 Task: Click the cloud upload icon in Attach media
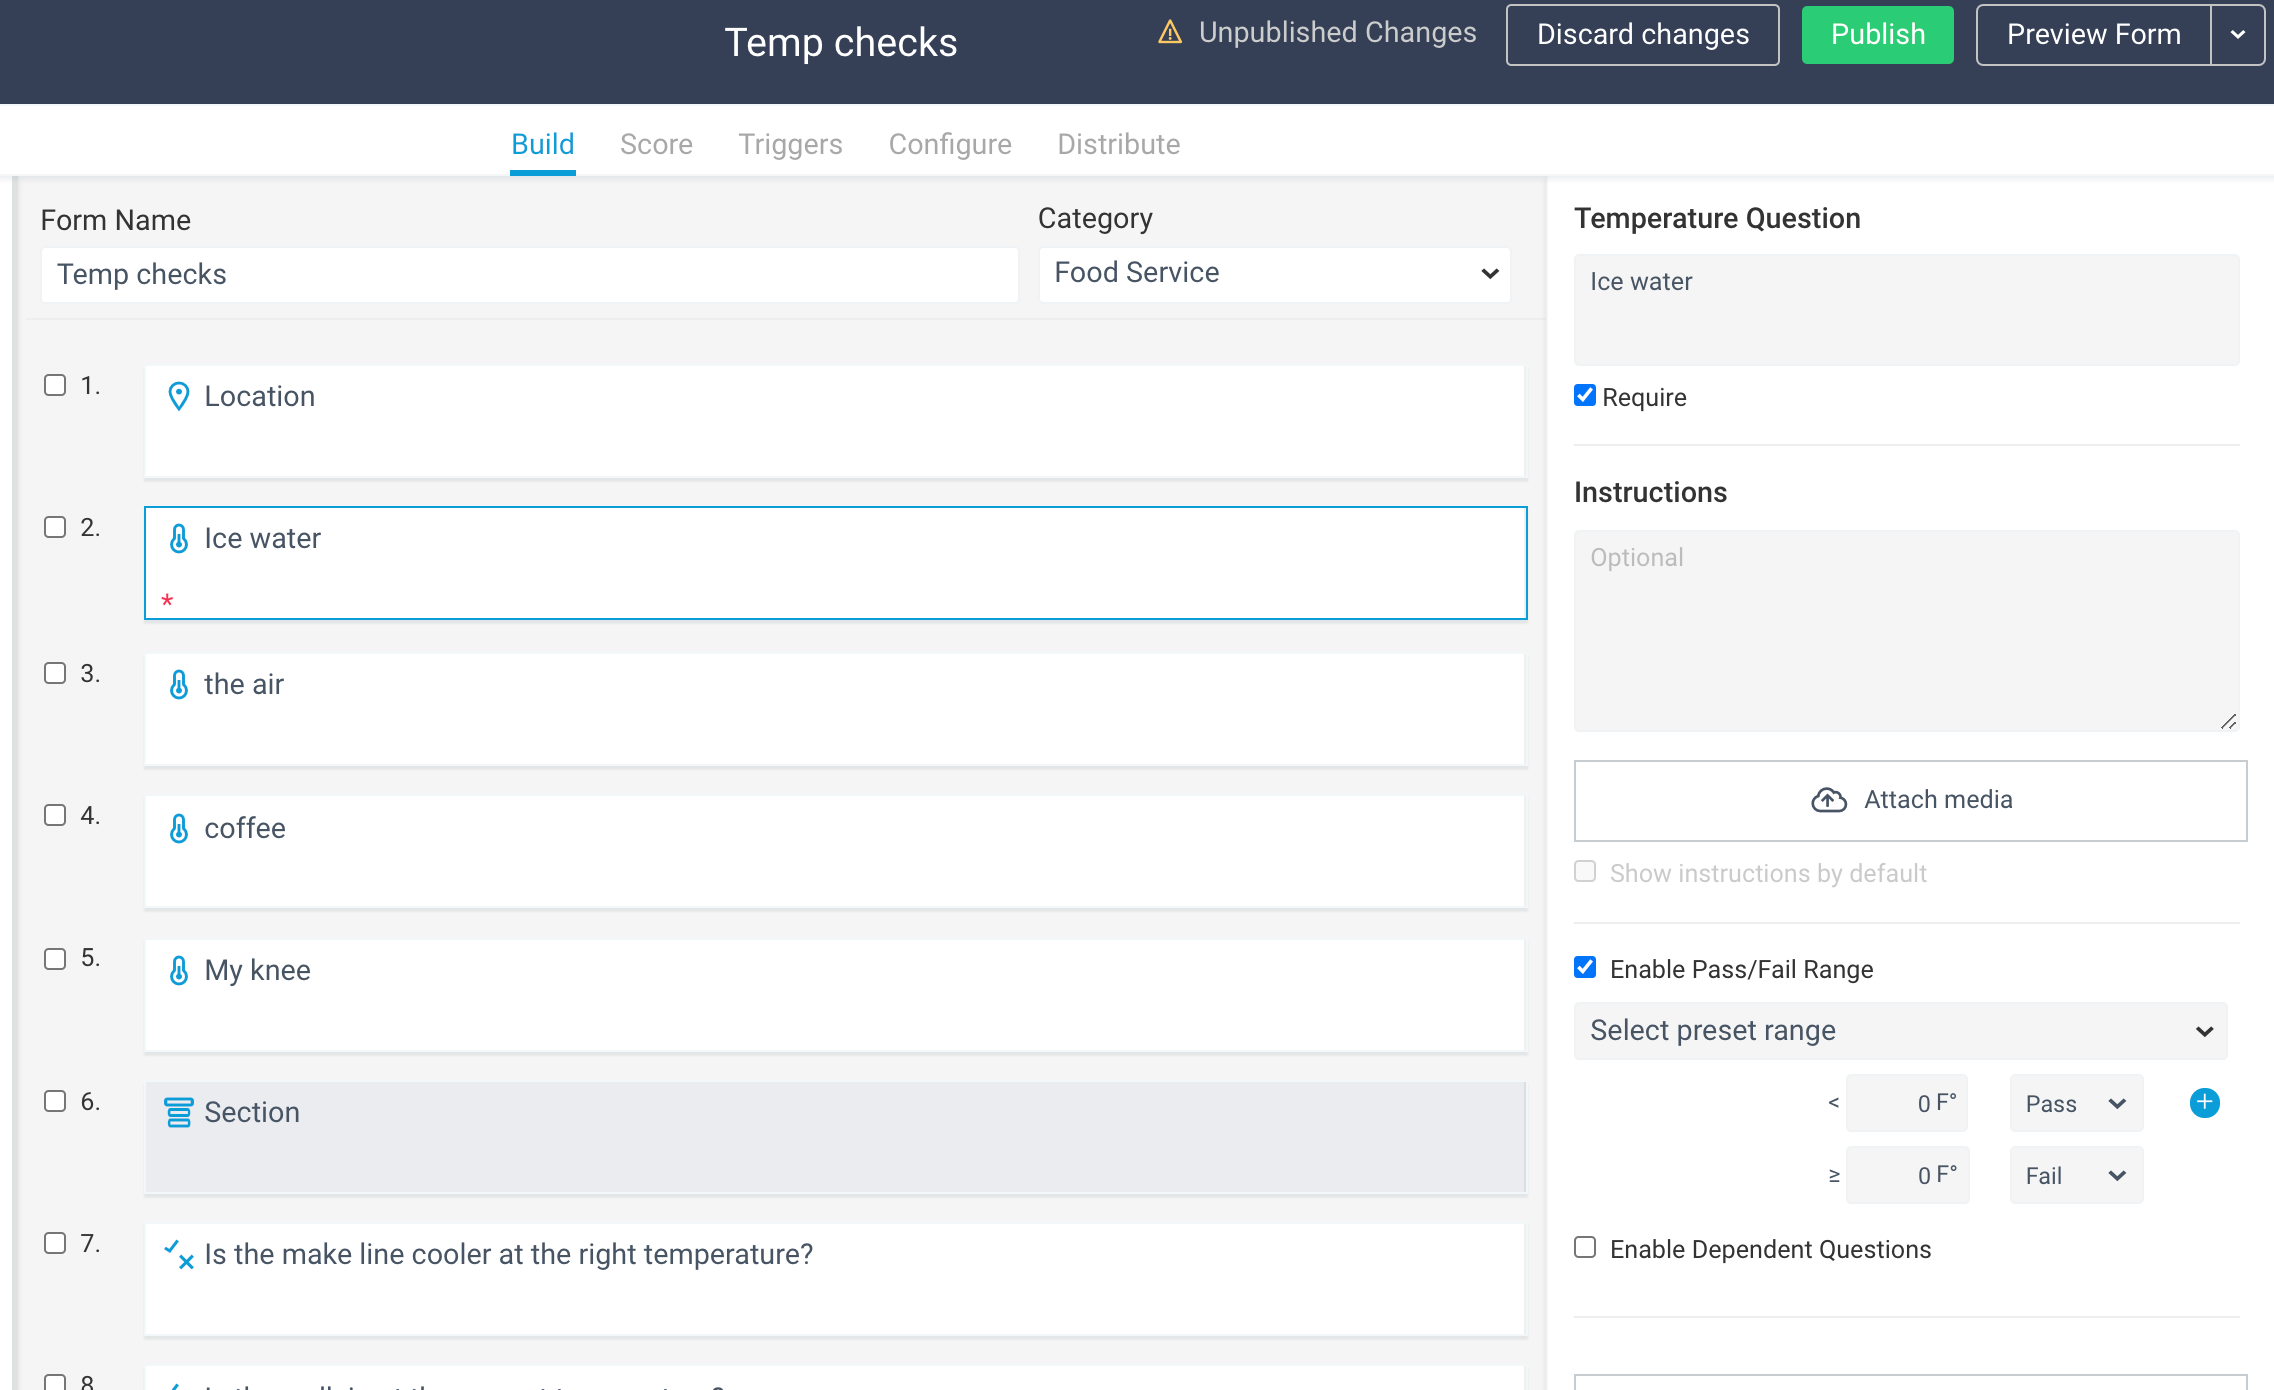(x=1829, y=800)
